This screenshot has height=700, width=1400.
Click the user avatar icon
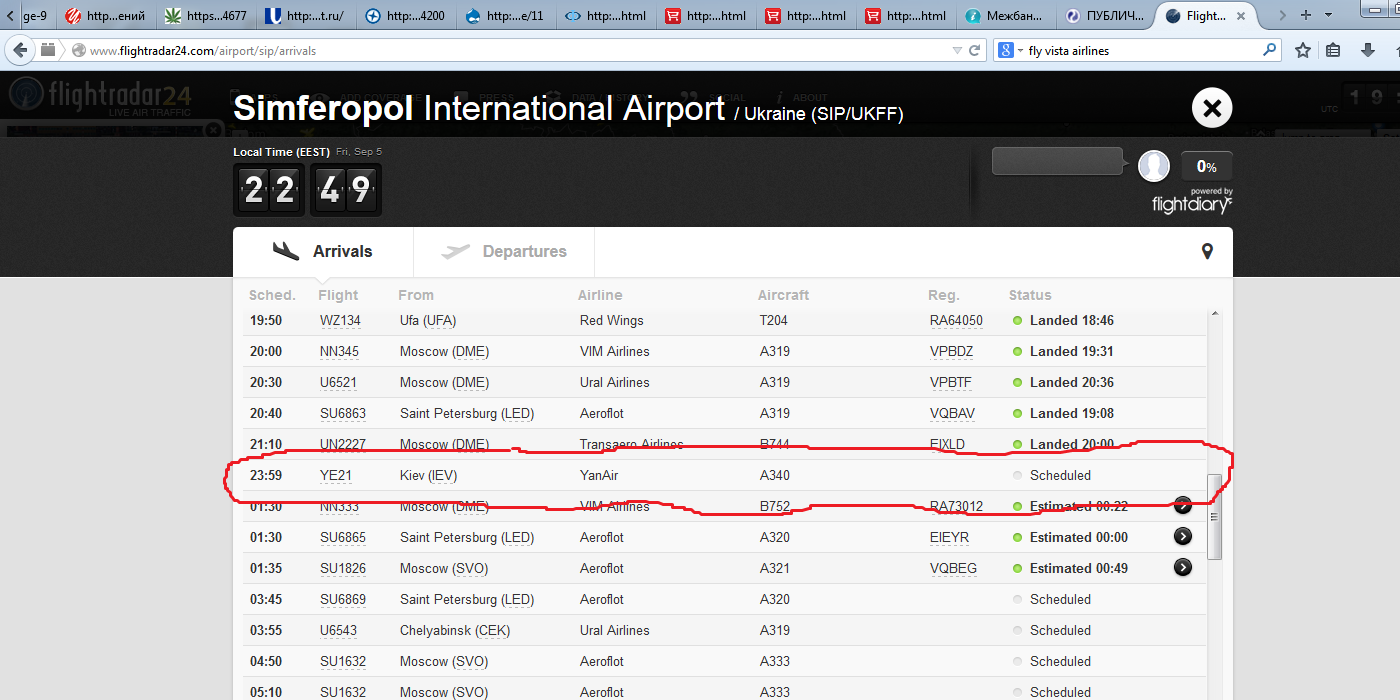click(x=1154, y=166)
